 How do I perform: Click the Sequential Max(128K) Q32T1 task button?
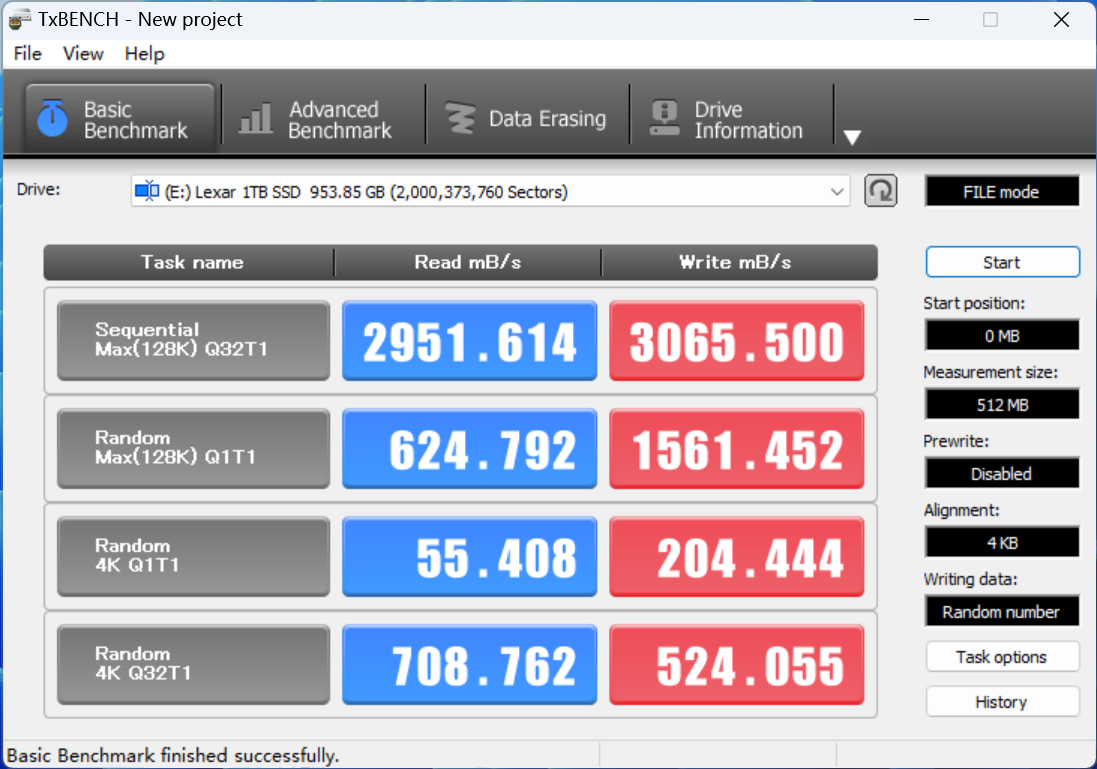click(193, 341)
